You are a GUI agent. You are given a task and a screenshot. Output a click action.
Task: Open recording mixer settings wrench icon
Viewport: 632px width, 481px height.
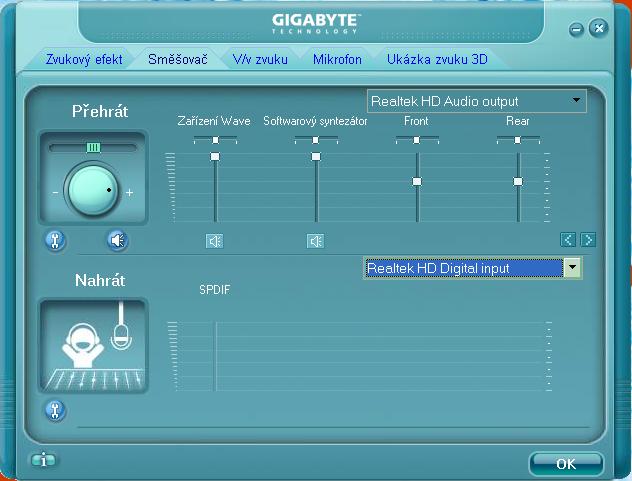(55, 411)
